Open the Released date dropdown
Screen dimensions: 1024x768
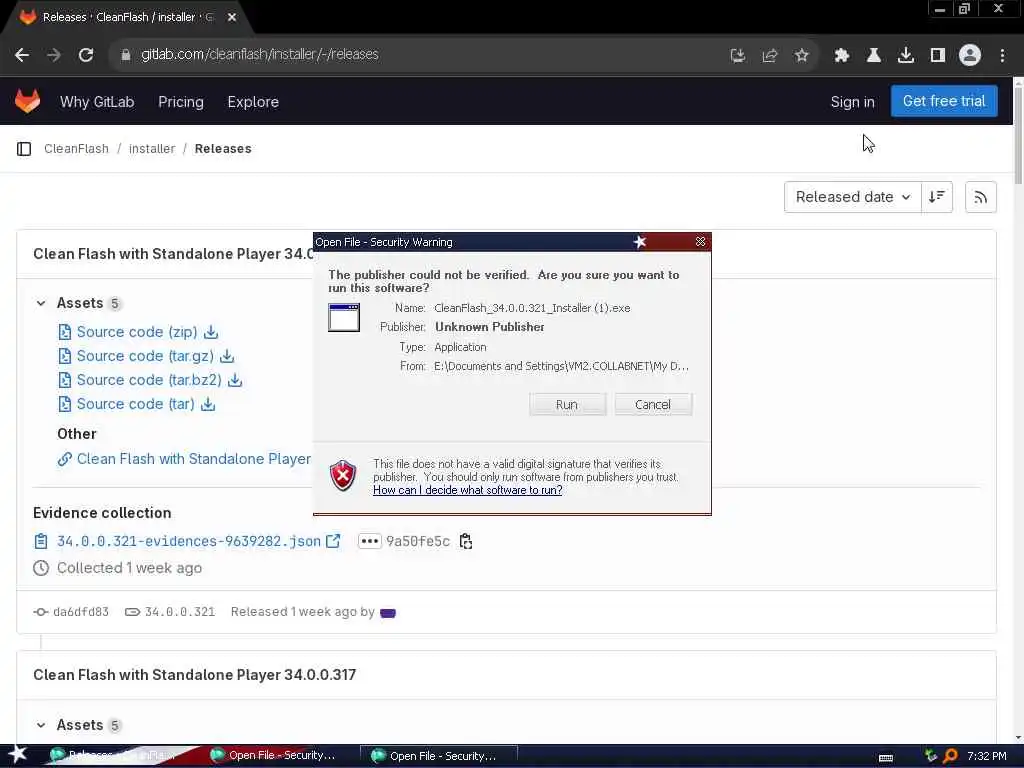pos(852,197)
